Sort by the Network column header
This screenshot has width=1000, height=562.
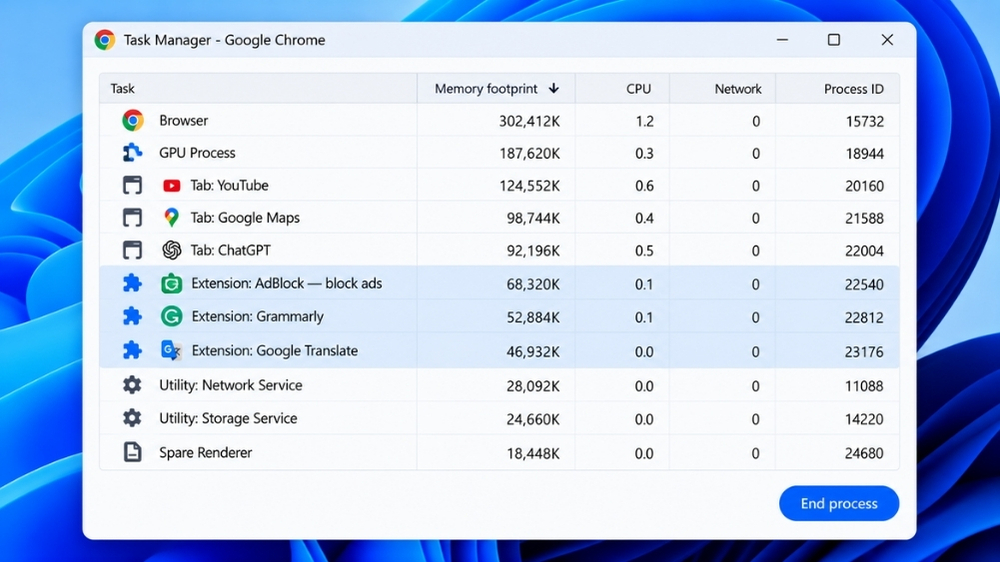[x=723, y=89]
